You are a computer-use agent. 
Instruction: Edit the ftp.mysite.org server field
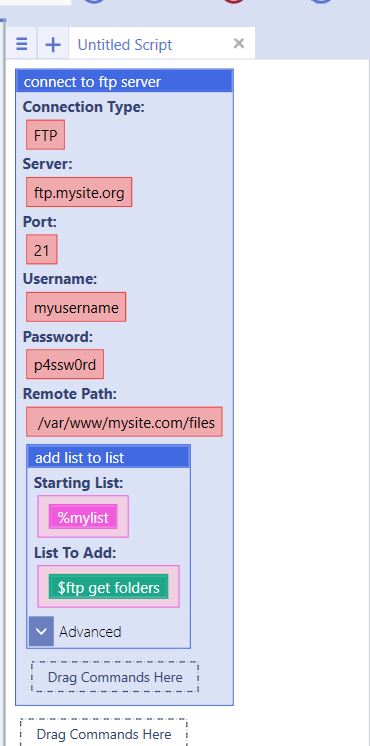tap(79, 192)
